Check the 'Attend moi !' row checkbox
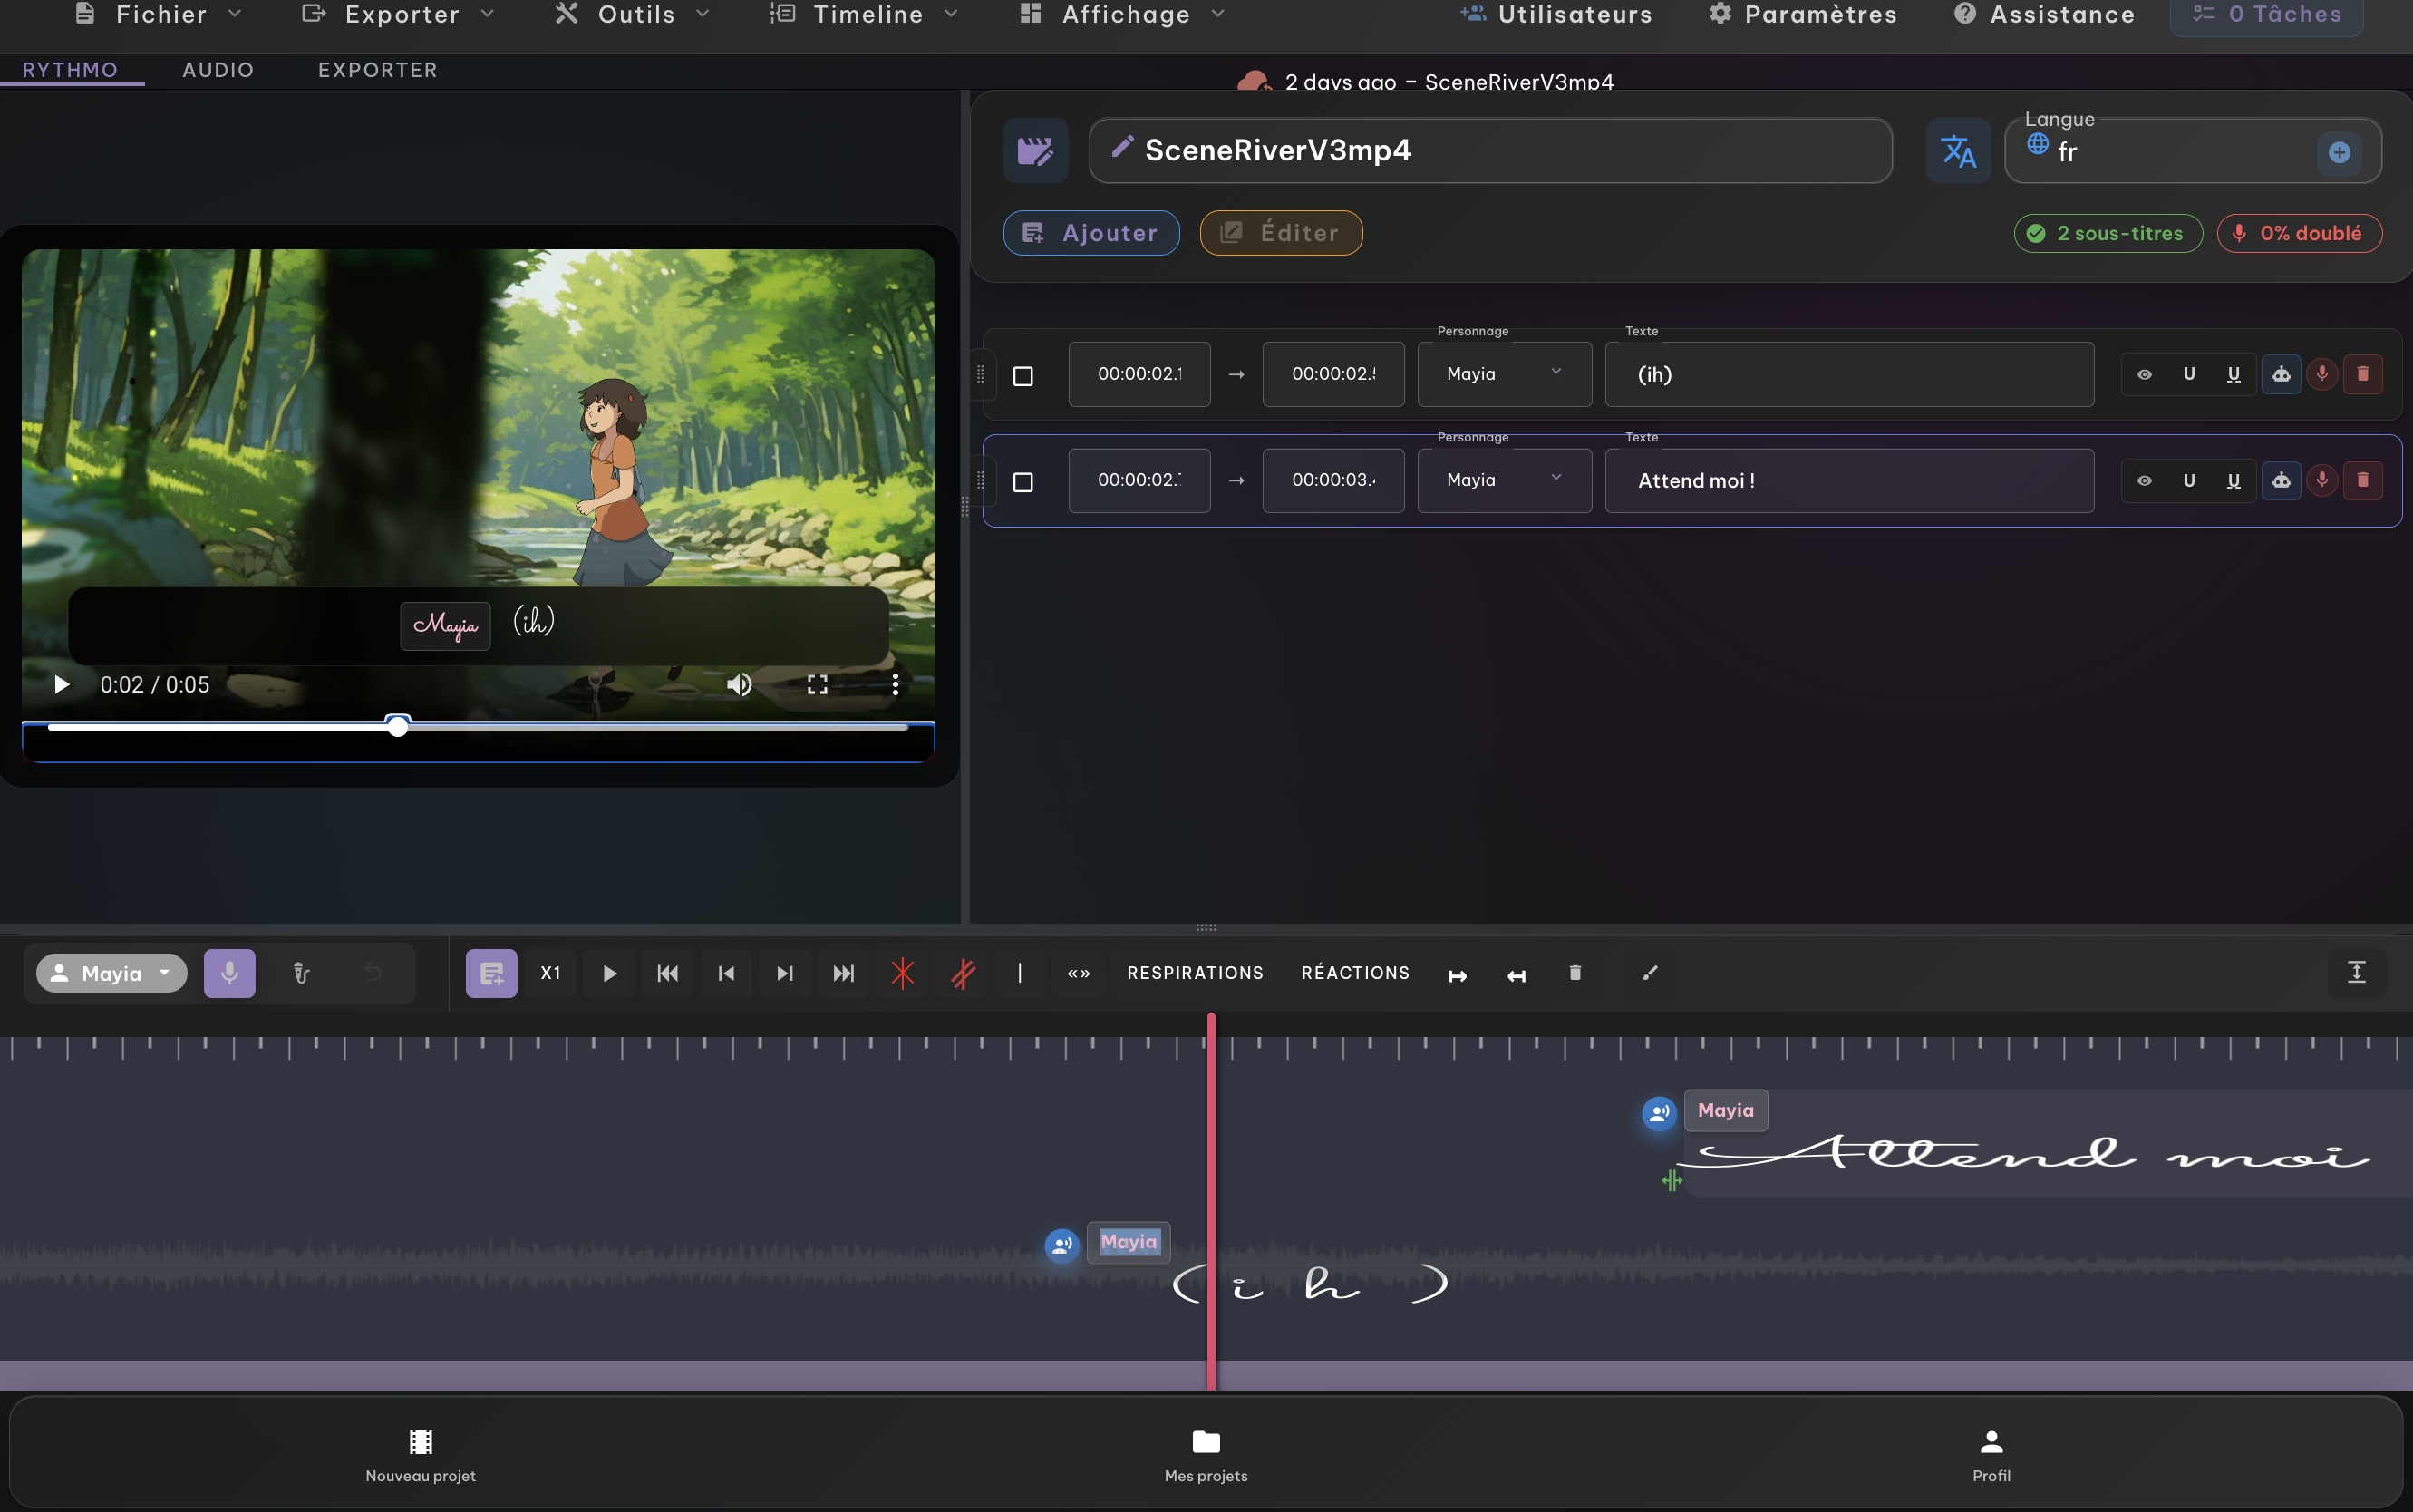Image resolution: width=2413 pixels, height=1512 pixels. tap(1023, 482)
